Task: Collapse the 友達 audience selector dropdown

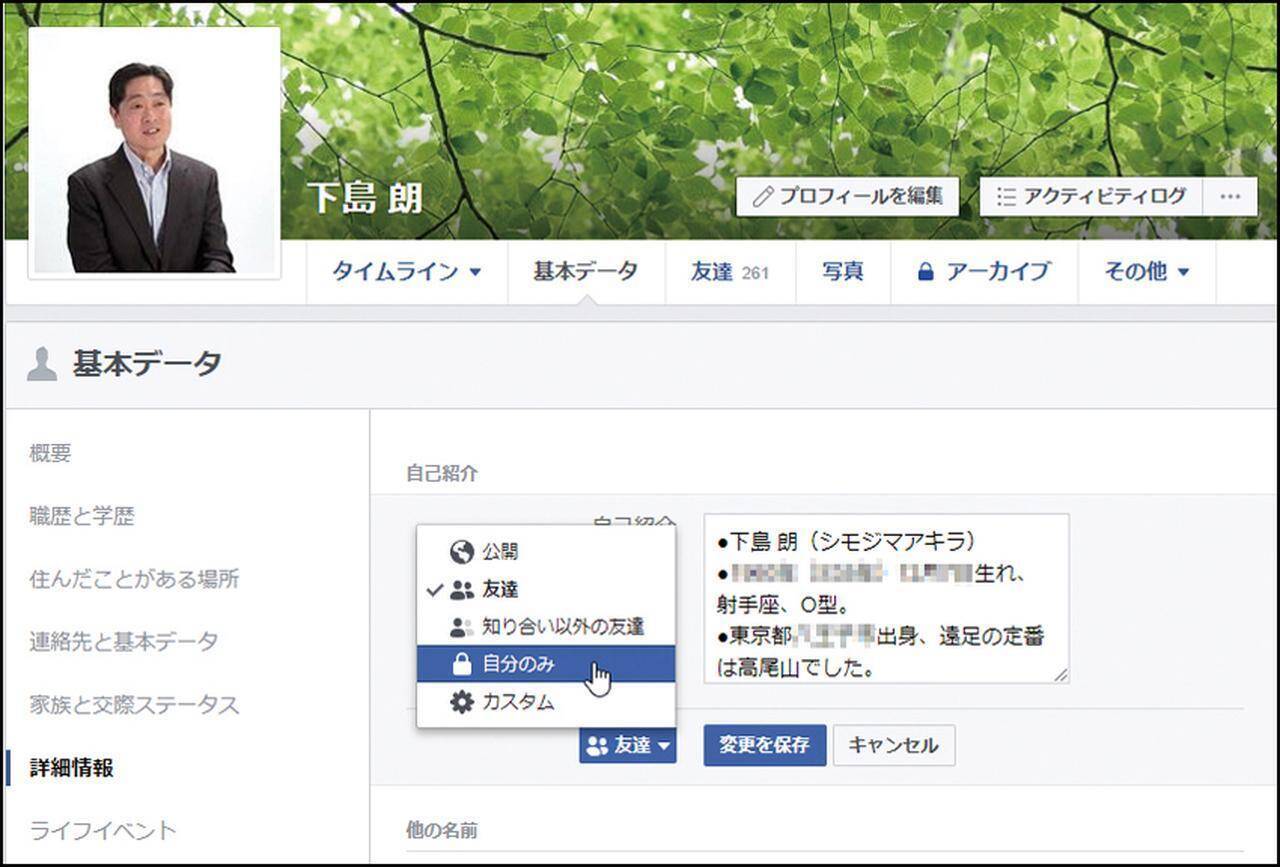Action: 627,746
